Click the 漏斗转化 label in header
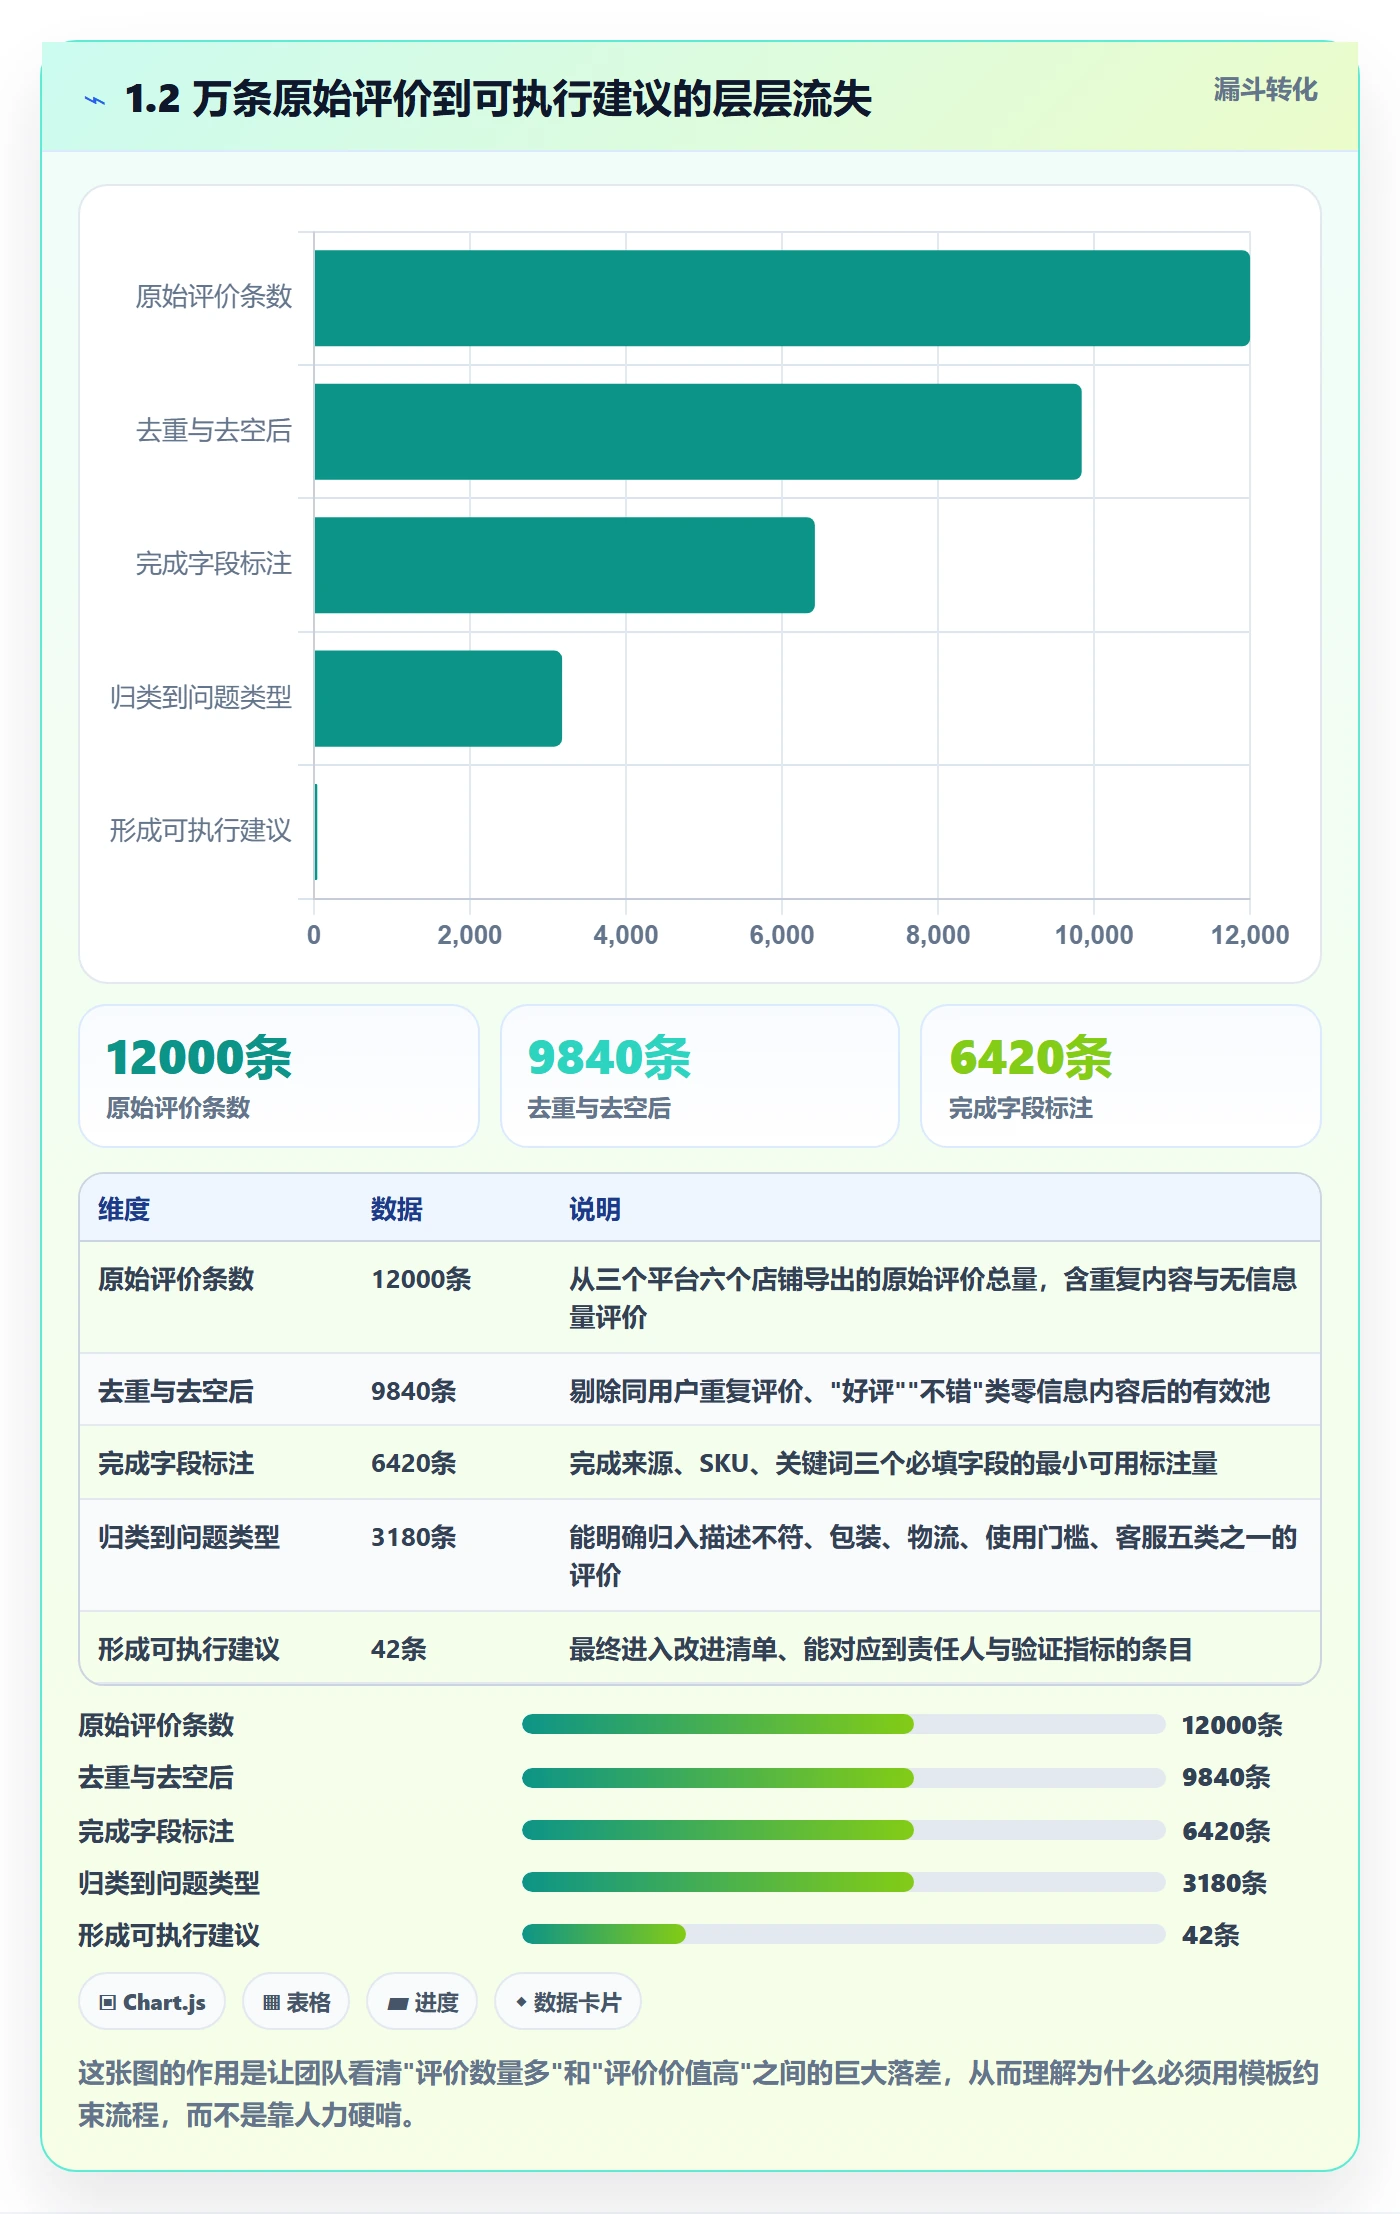This screenshot has width=1400, height=2214. point(1265,90)
